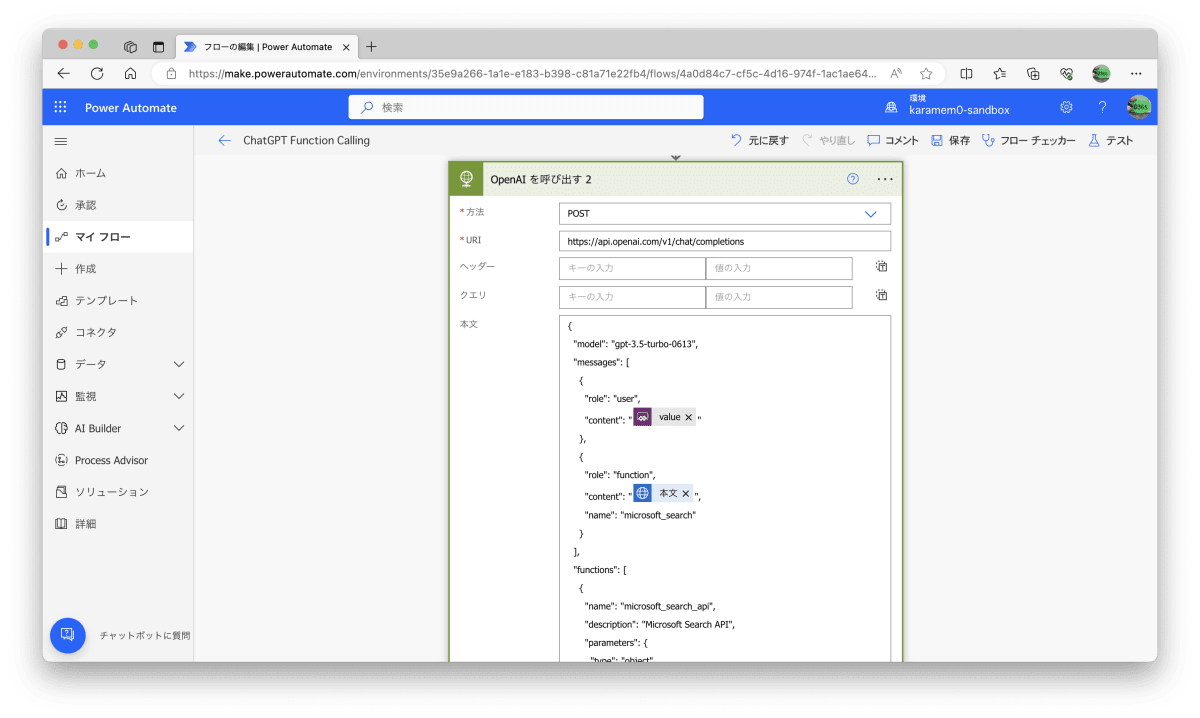Open help question mark in the header

pos(1102,107)
